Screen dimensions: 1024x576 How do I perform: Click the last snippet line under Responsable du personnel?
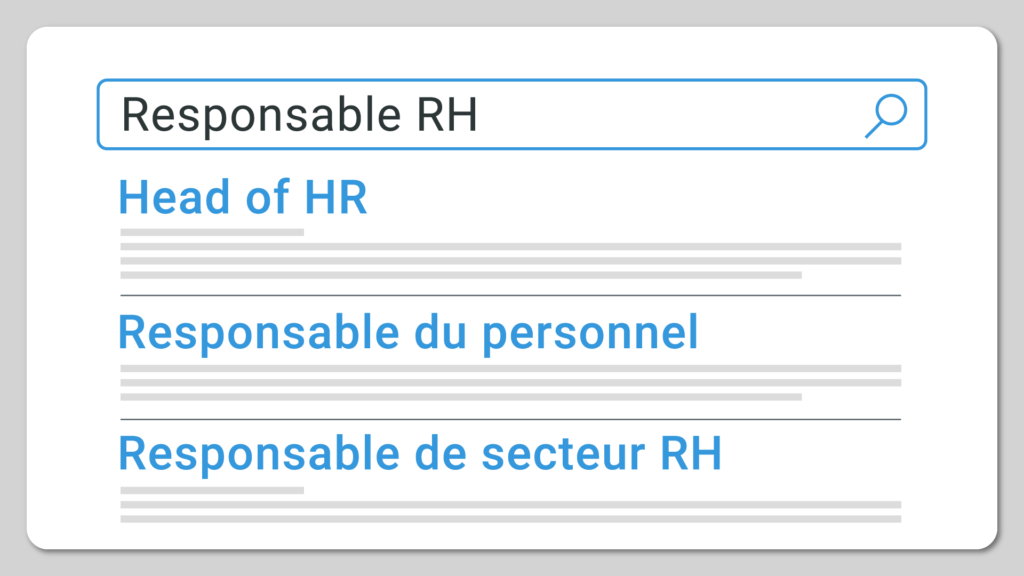461,397
